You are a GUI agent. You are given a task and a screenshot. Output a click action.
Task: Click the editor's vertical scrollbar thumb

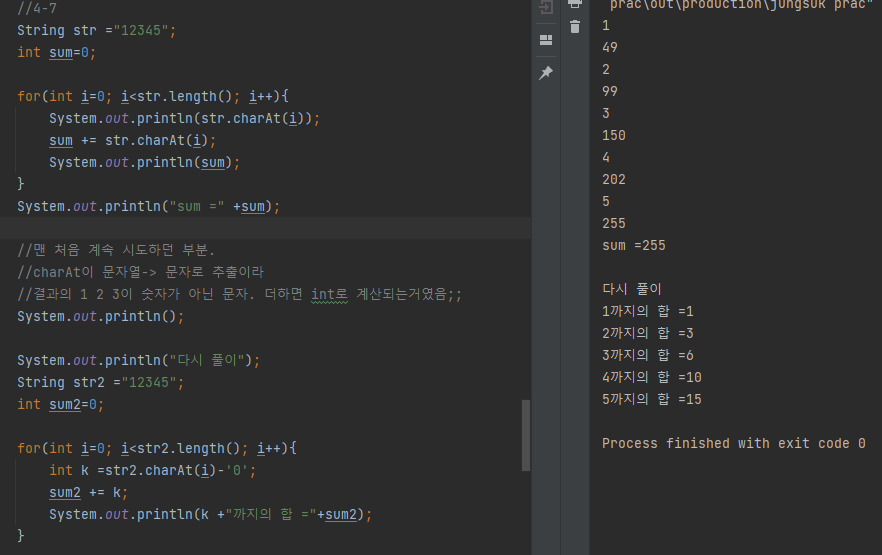pos(526,435)
